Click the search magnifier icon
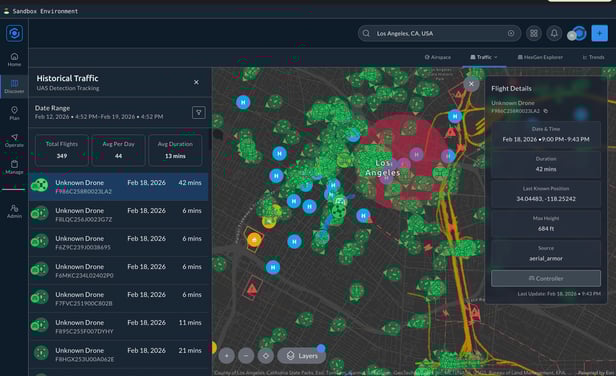Screen dimensions: 616x376 [x=366, y=33]
